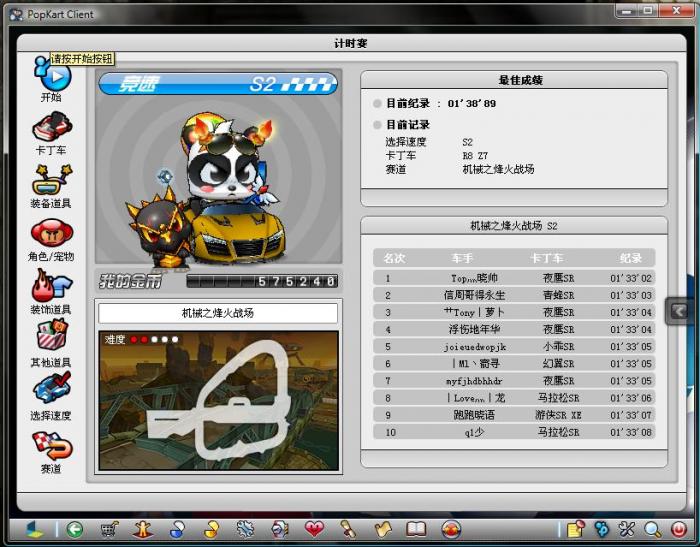Image resolution: width=700 pixels, height=547 pixels.
Task: Click the 机械之烽火战场 S2 leaderboard title
Action: point(514,225)
